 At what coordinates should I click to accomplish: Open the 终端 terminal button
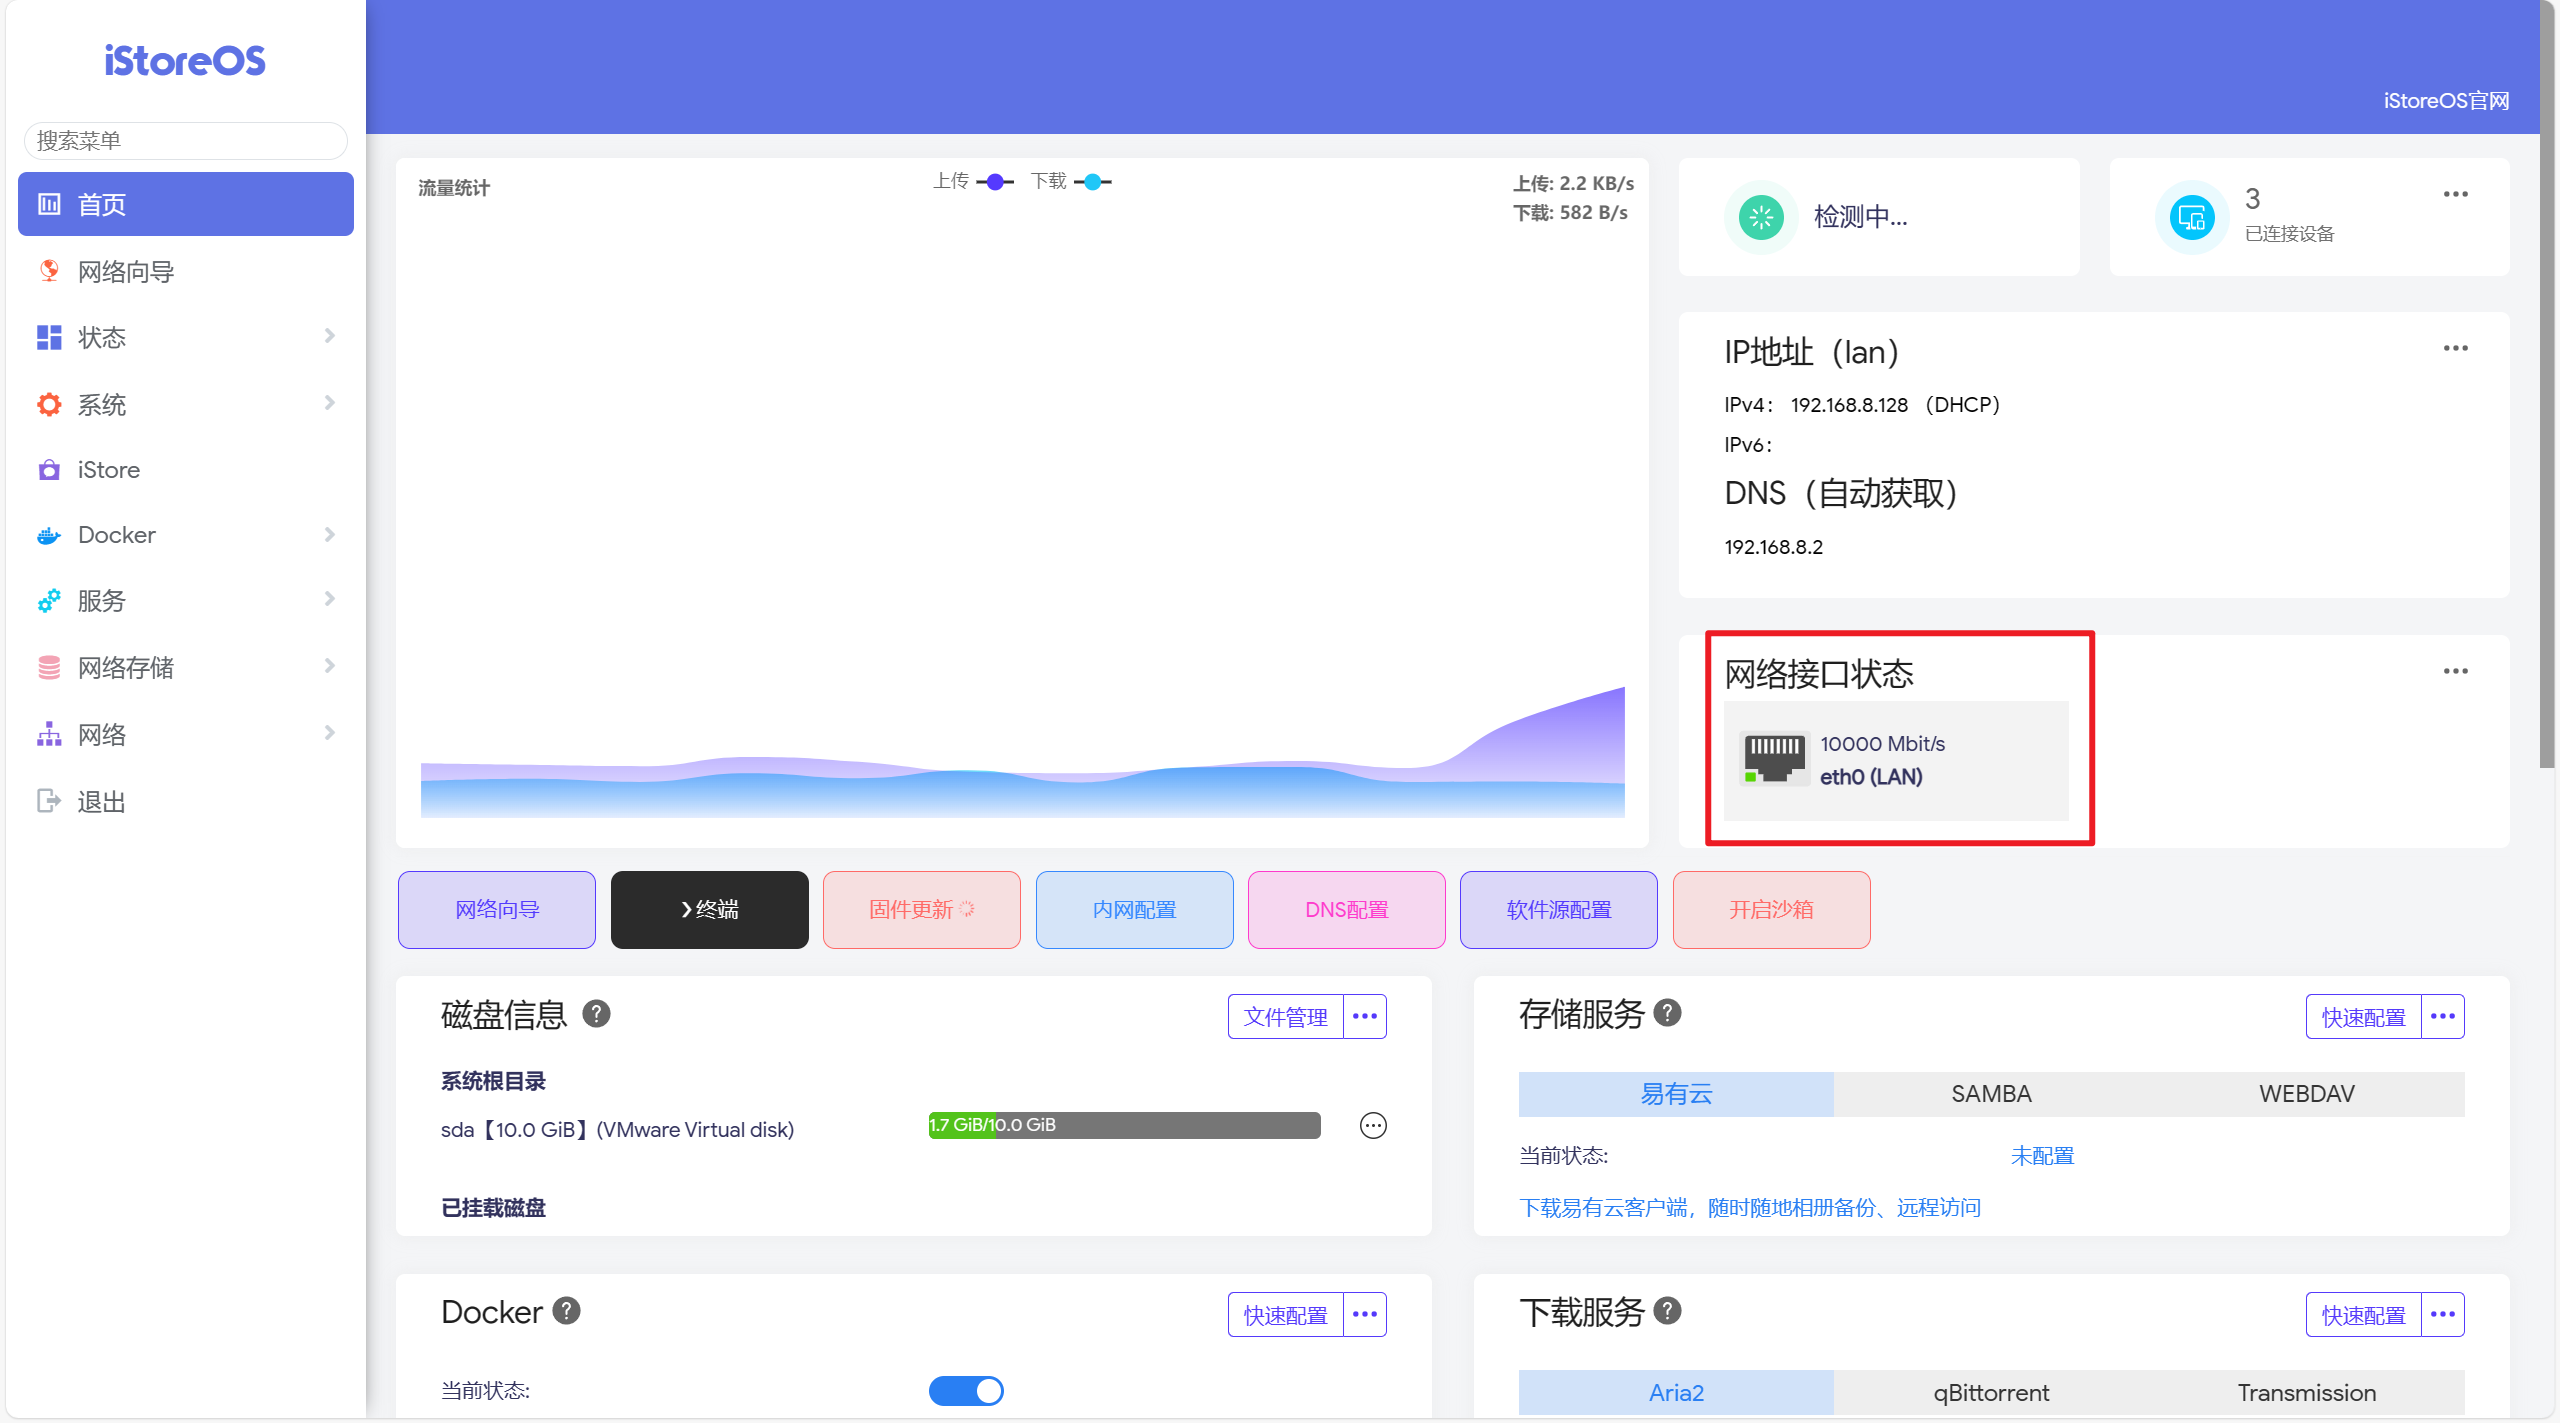709,910
